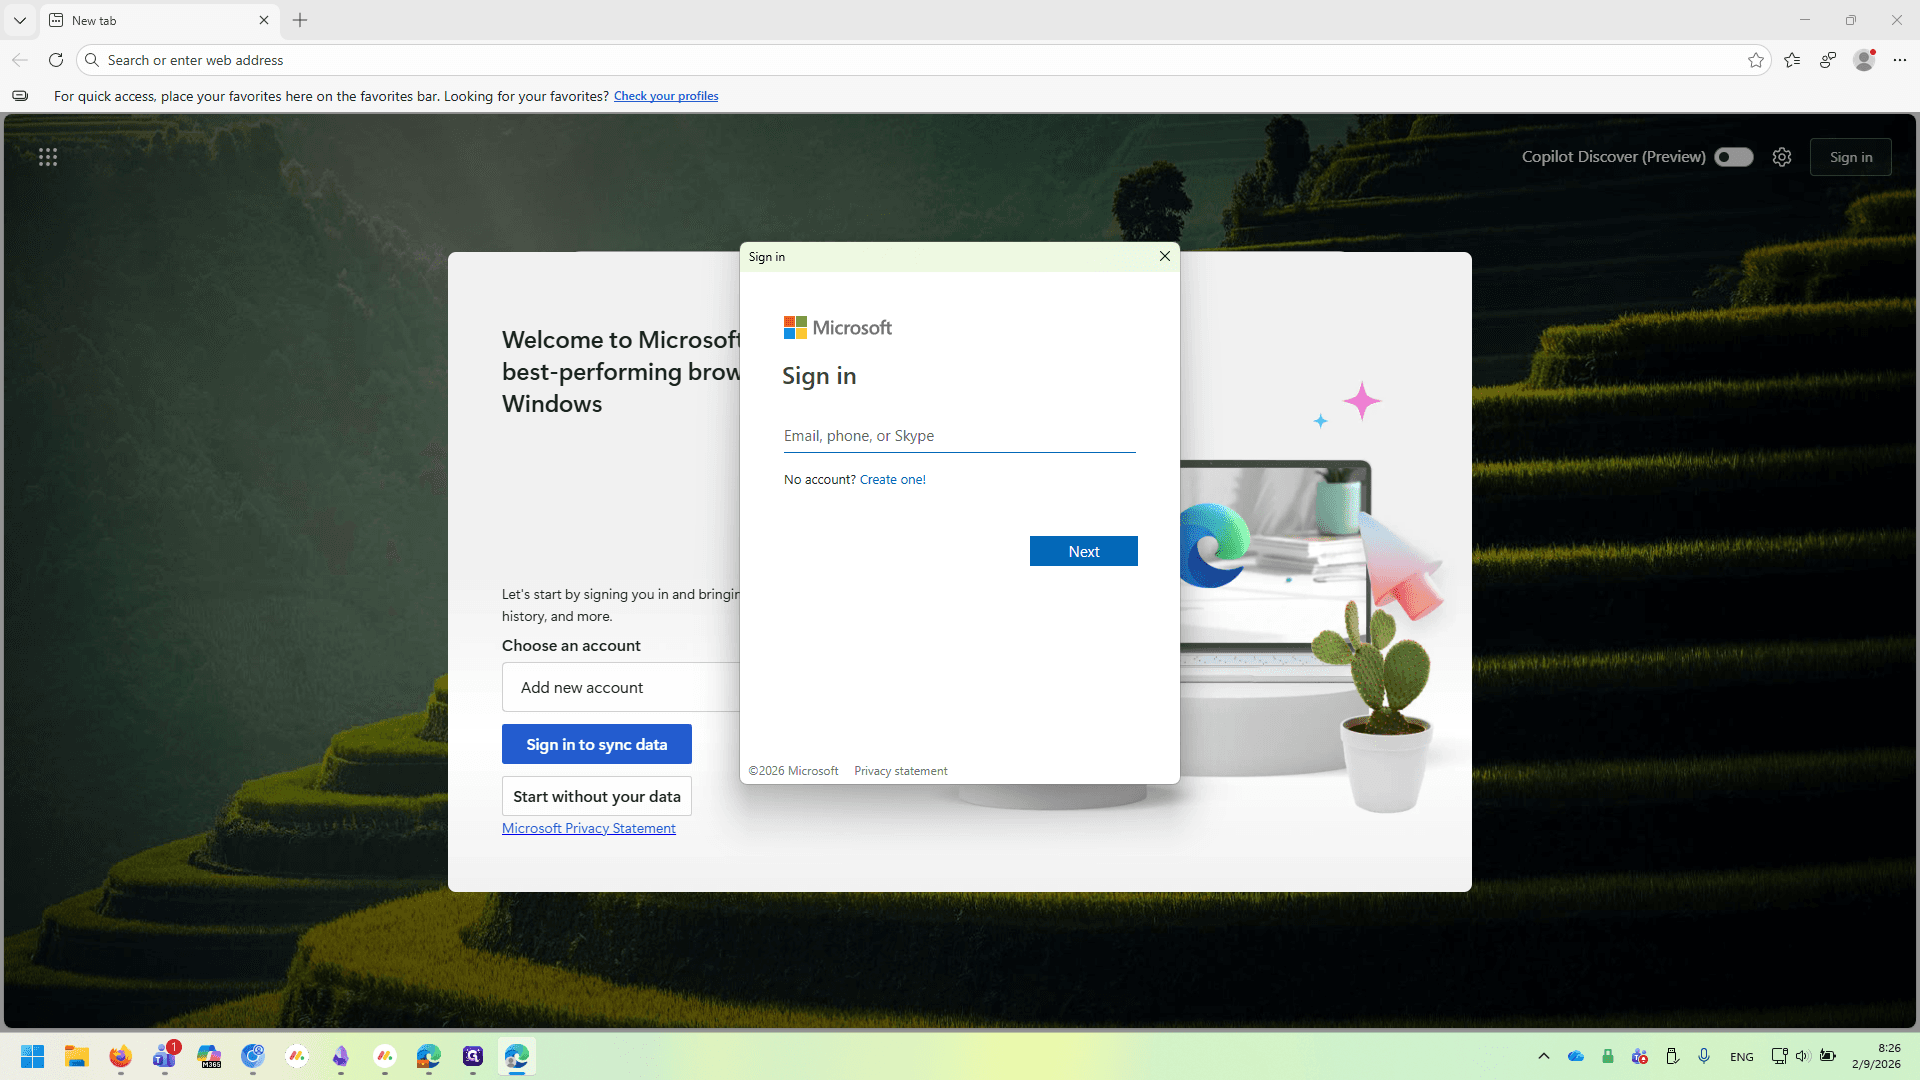Click Start without your data
Screen dimensions: 1920x1080
(x=597, y=796)
